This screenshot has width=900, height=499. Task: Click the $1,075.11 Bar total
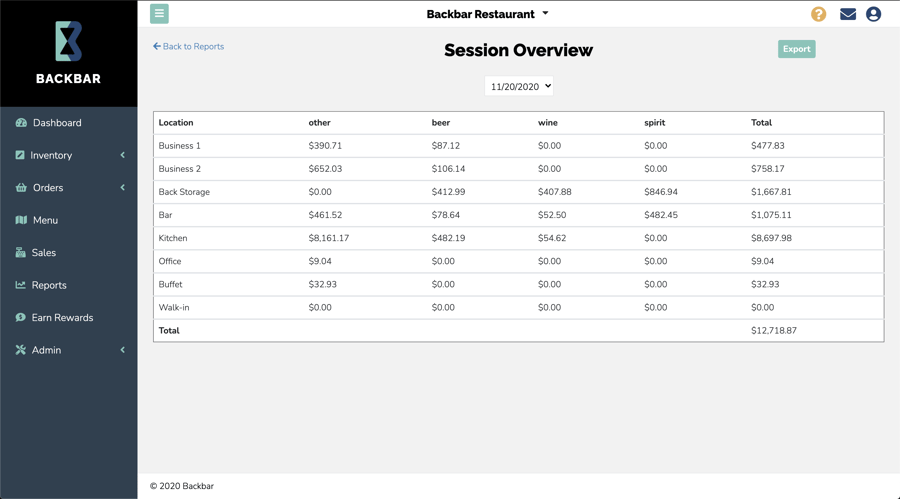click(771, 215)
